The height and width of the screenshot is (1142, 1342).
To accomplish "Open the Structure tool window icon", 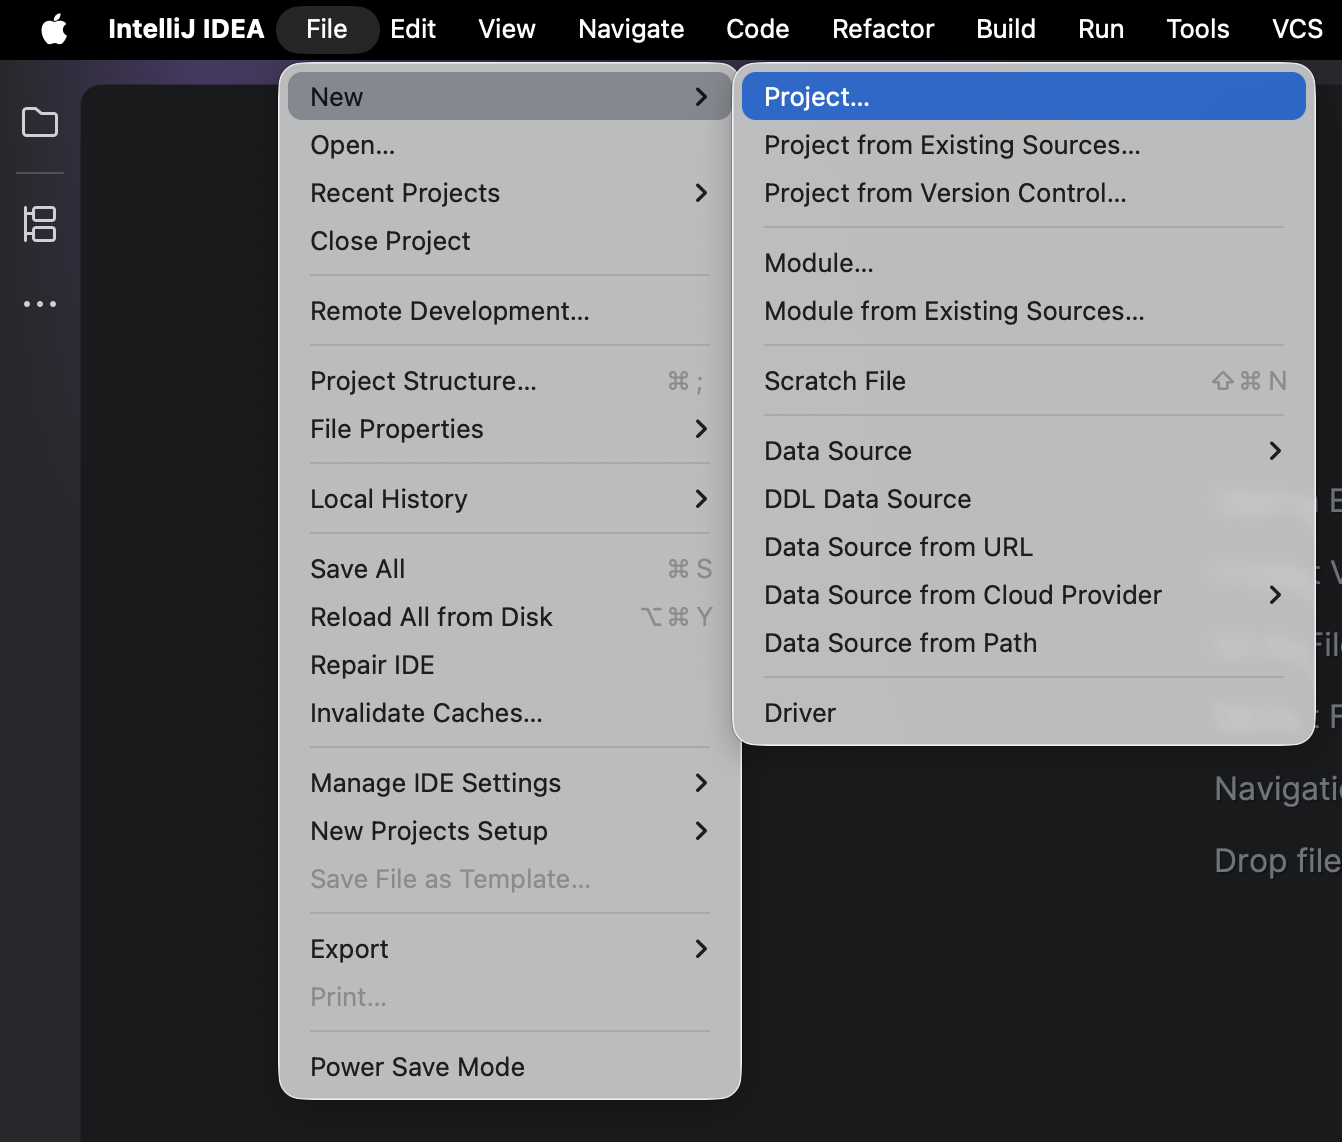I will 40,224.
